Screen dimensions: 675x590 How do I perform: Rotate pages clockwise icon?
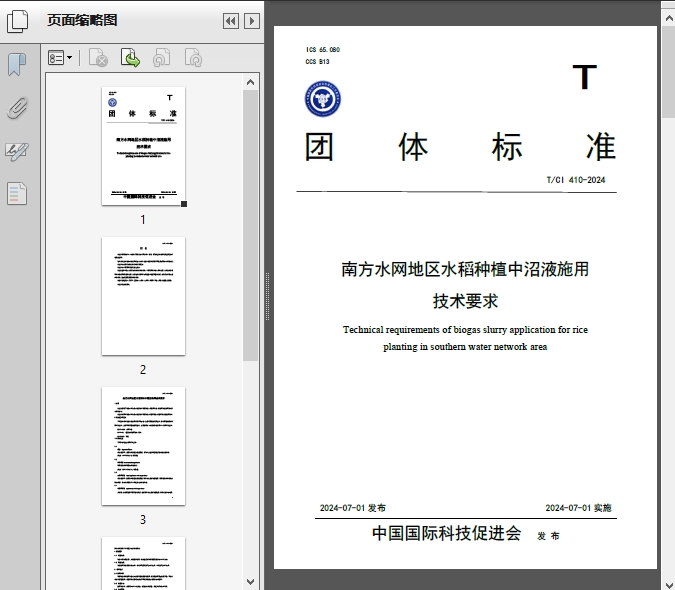pyautogui.click(x=193, y=59)
